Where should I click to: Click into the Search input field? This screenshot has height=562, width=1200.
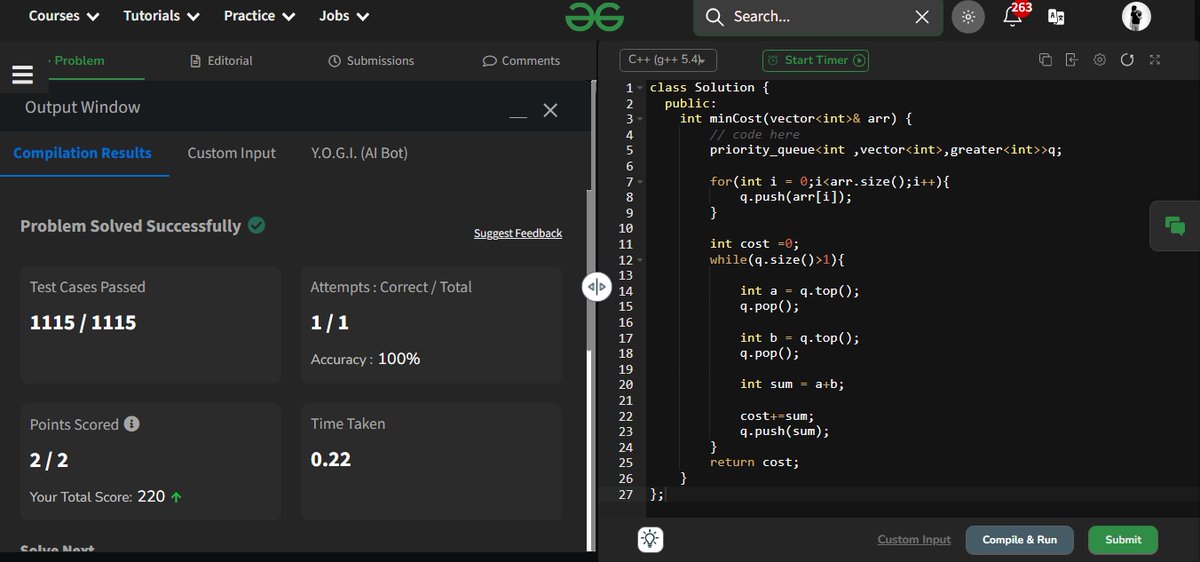[x=818, y=17]
